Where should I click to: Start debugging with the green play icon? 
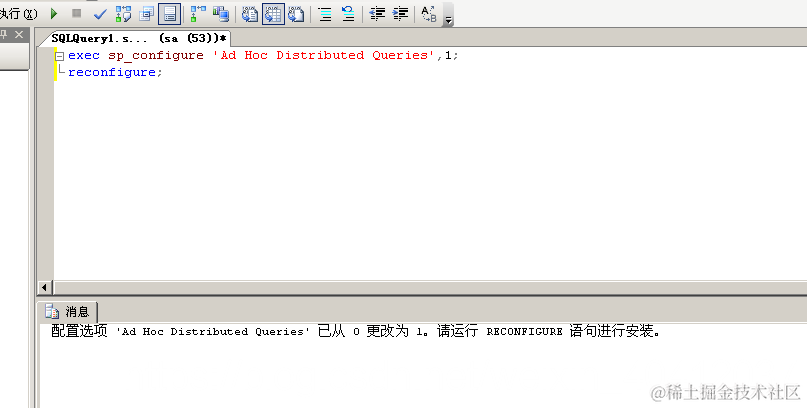coord(54,13)
